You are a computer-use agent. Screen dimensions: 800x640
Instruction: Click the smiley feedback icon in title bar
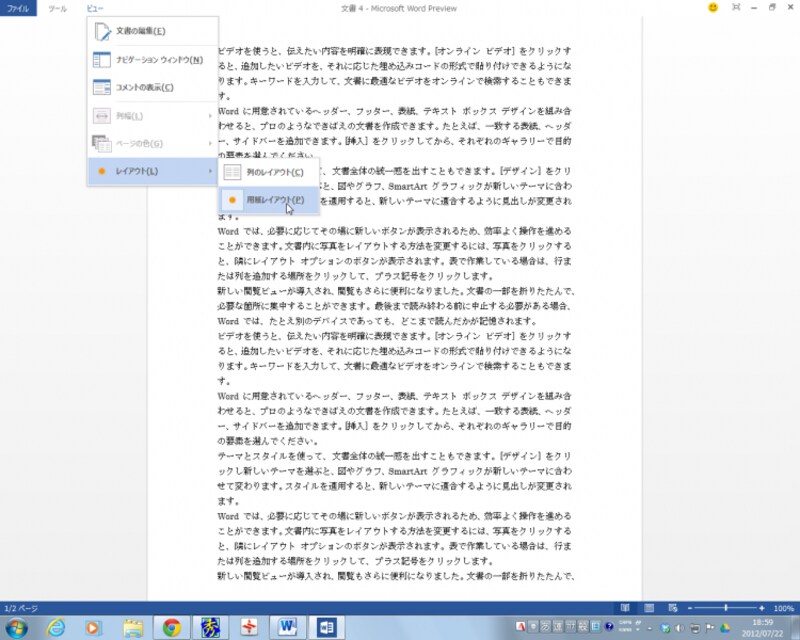point(710,8)
